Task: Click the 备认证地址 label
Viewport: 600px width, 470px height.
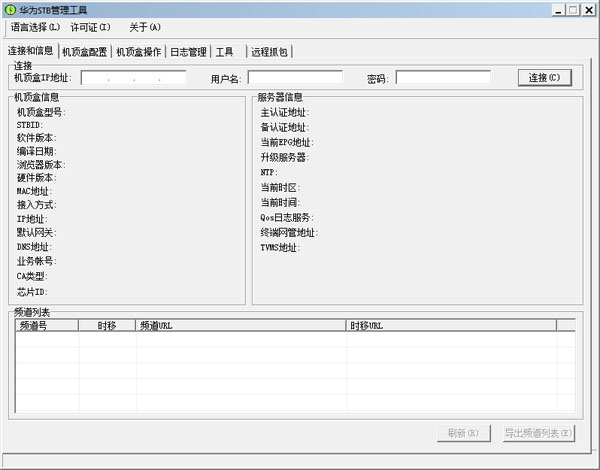Action: point(285,127)
